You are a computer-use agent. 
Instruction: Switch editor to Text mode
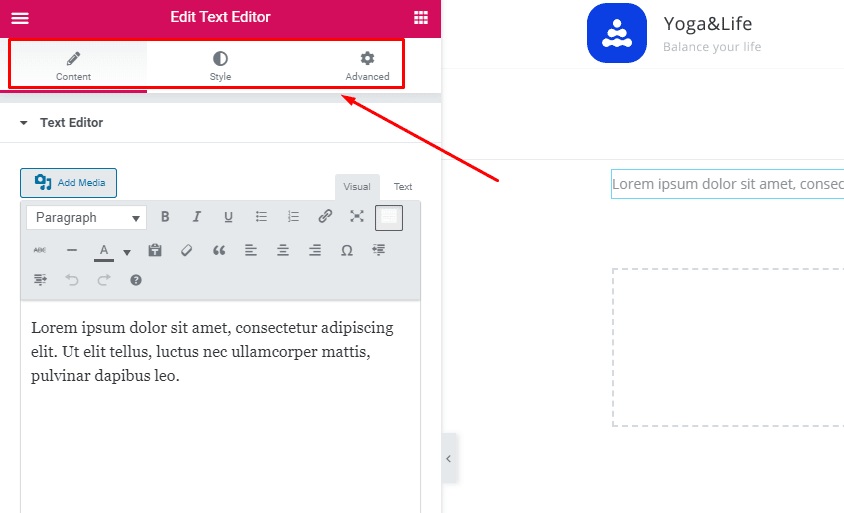(x=402, y=187)
